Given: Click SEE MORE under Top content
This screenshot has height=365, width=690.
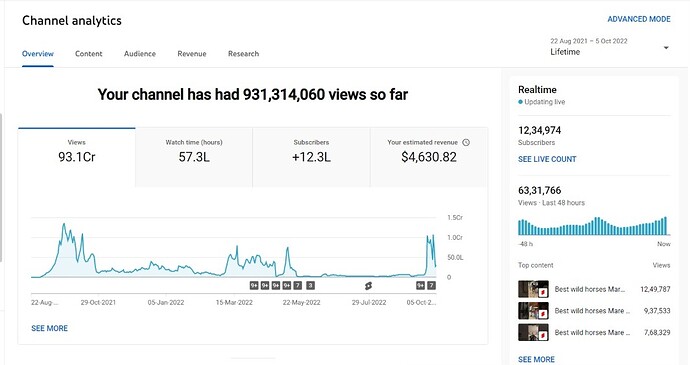Looking at the screenshot, I should (536, 359).
